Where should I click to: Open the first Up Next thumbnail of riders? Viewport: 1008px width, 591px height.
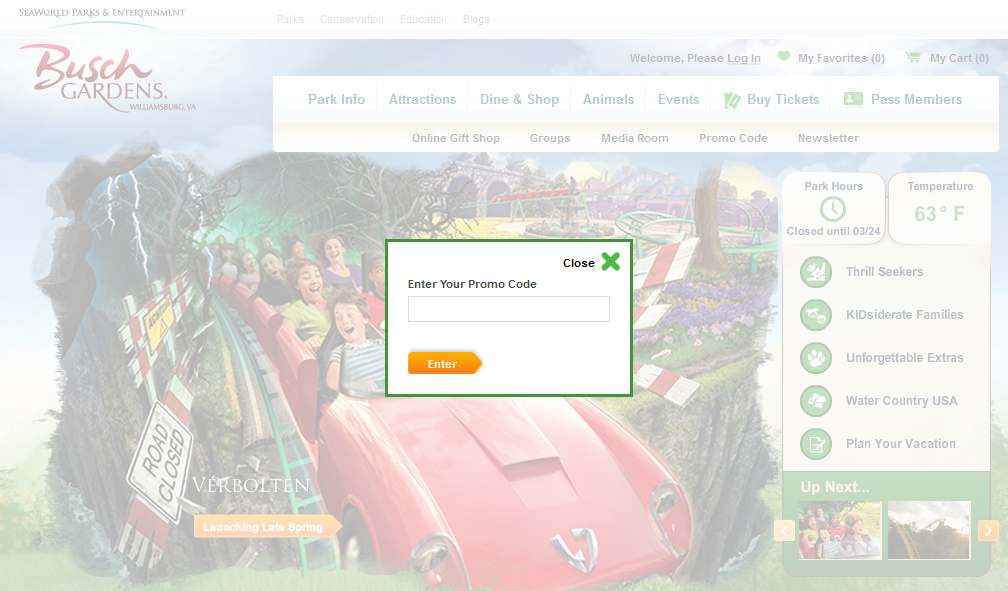click(x=840, y=531)
